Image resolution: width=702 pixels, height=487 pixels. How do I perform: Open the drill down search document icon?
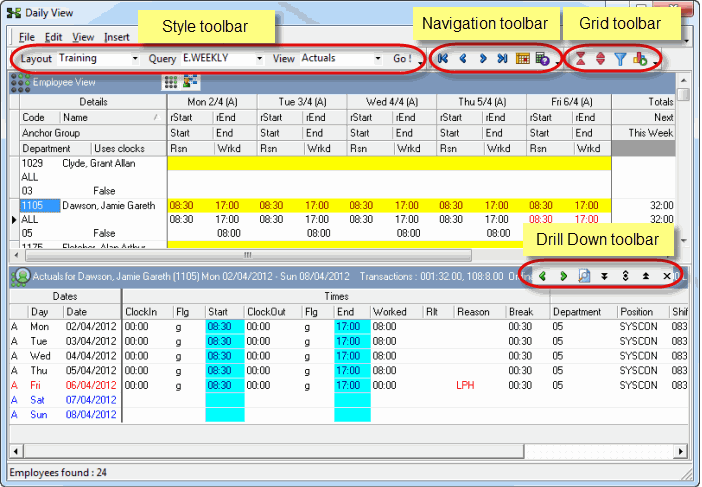[584, 276]
